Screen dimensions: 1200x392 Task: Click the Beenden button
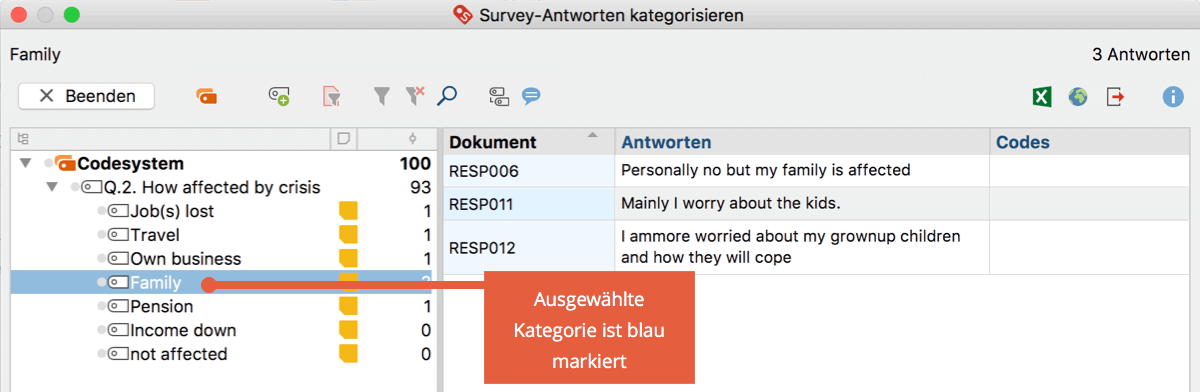coord(87,96)
